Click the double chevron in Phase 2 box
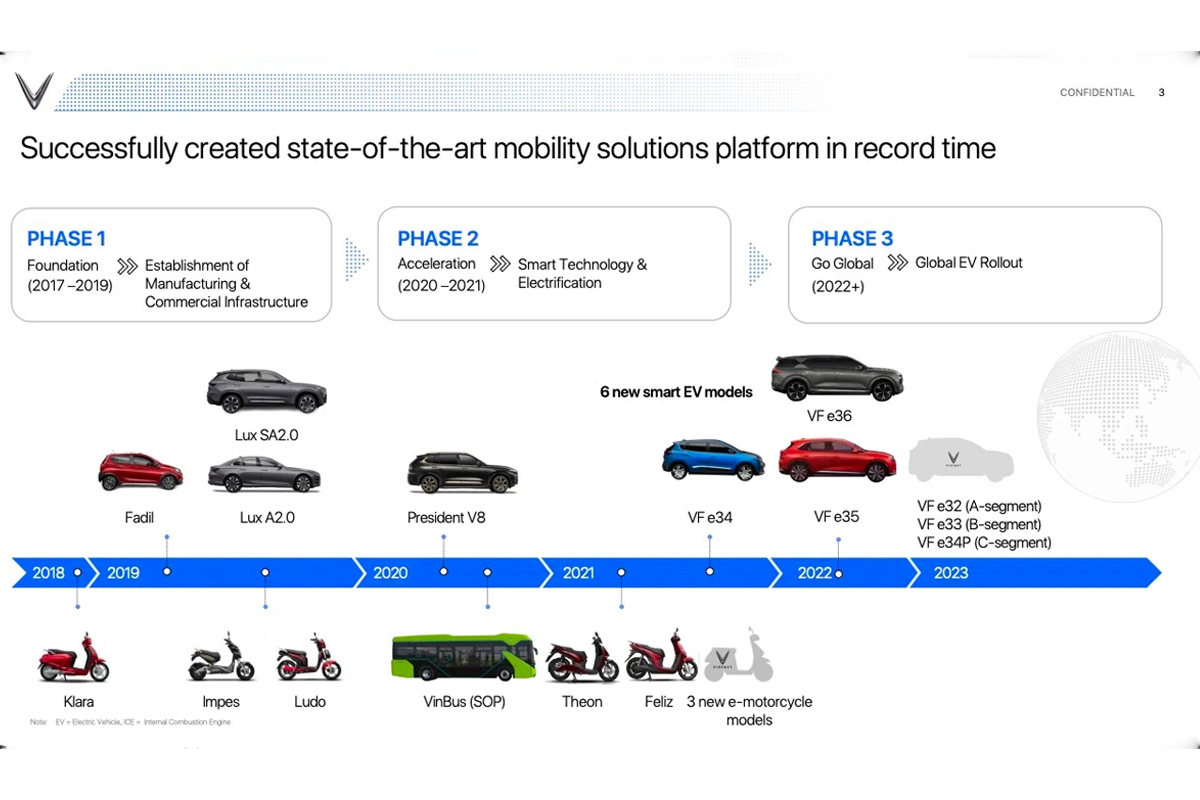1200x800 pixels. point(500,264)
